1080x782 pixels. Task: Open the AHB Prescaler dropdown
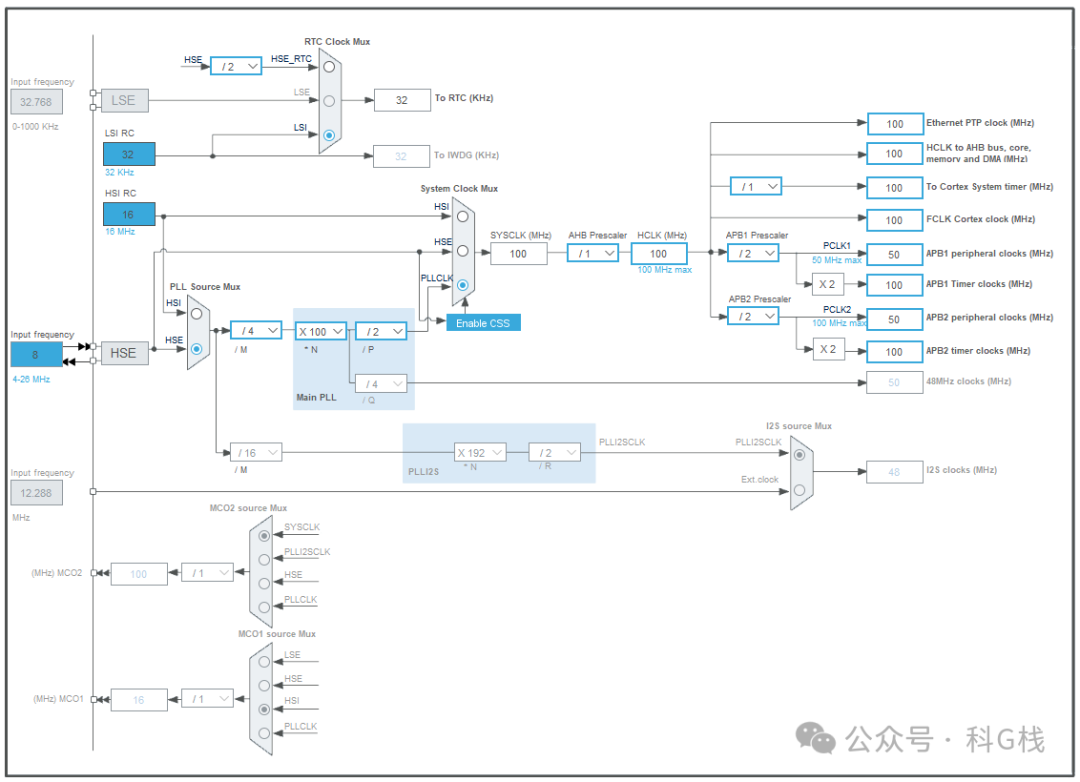coord(593,253)
